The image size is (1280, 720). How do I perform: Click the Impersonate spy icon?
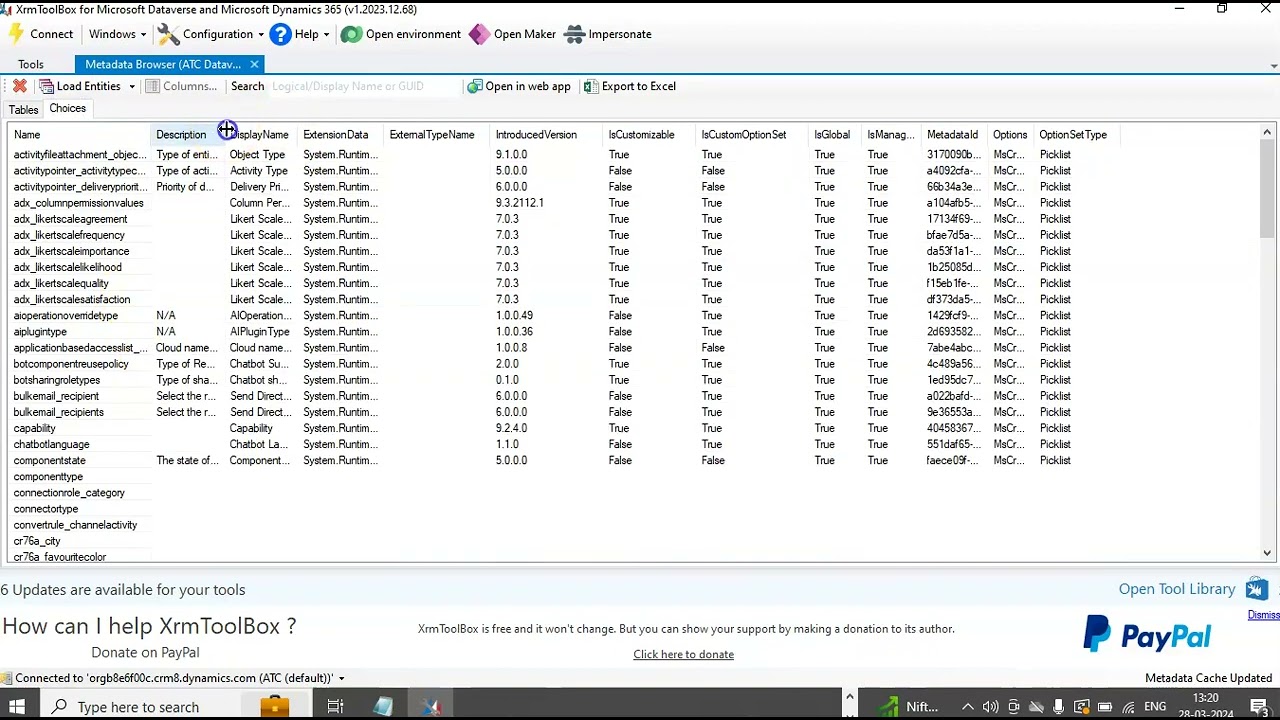(574, 34)
